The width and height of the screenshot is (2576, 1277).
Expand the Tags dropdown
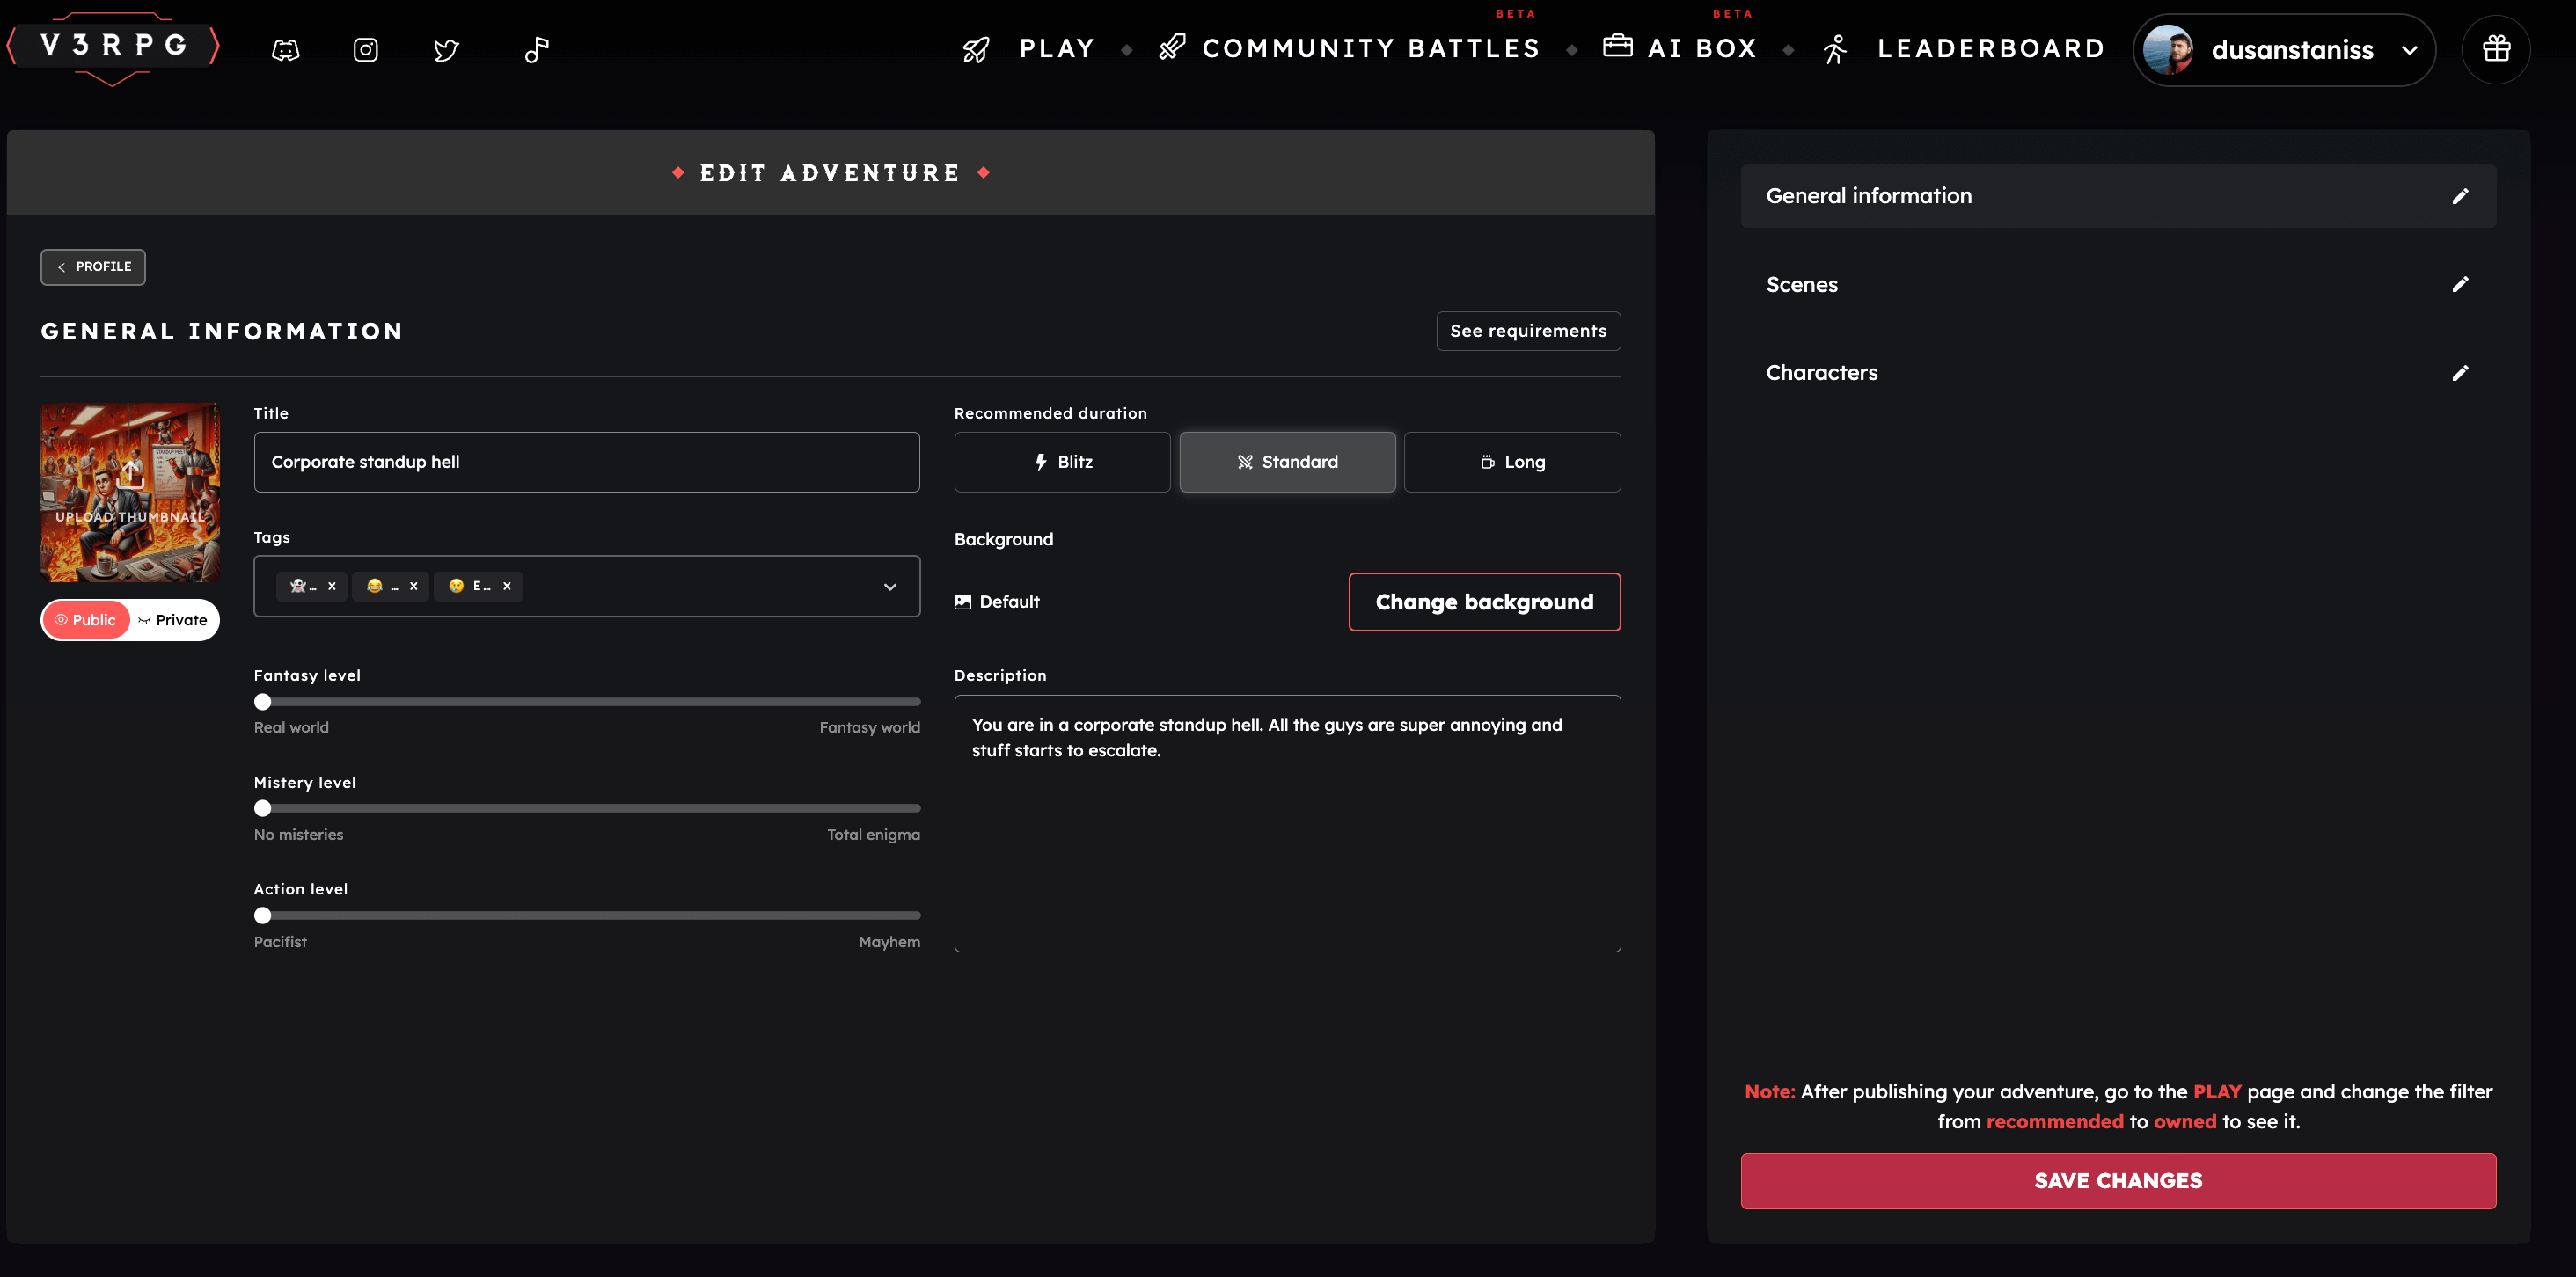click(x=888, y=586)
